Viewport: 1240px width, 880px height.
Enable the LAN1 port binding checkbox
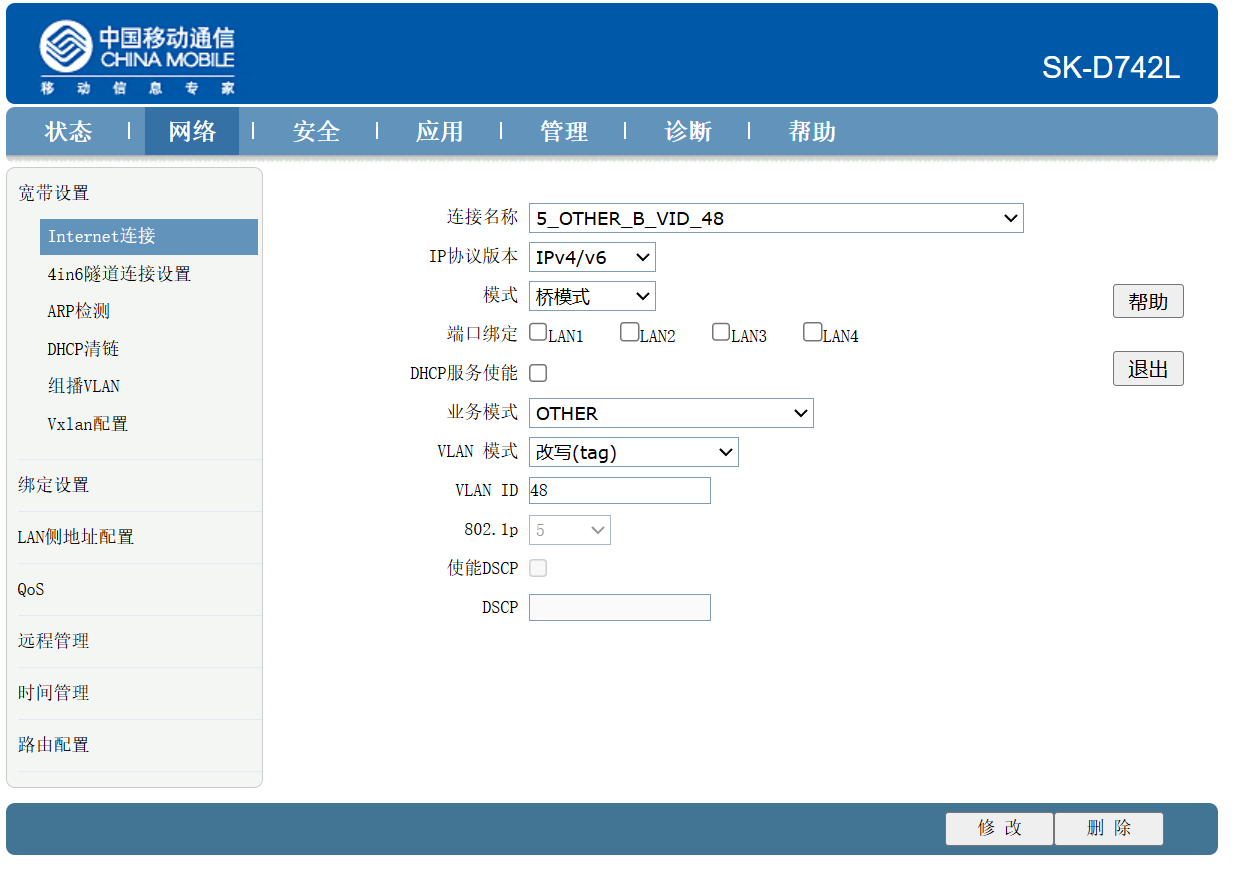[538, 332]
